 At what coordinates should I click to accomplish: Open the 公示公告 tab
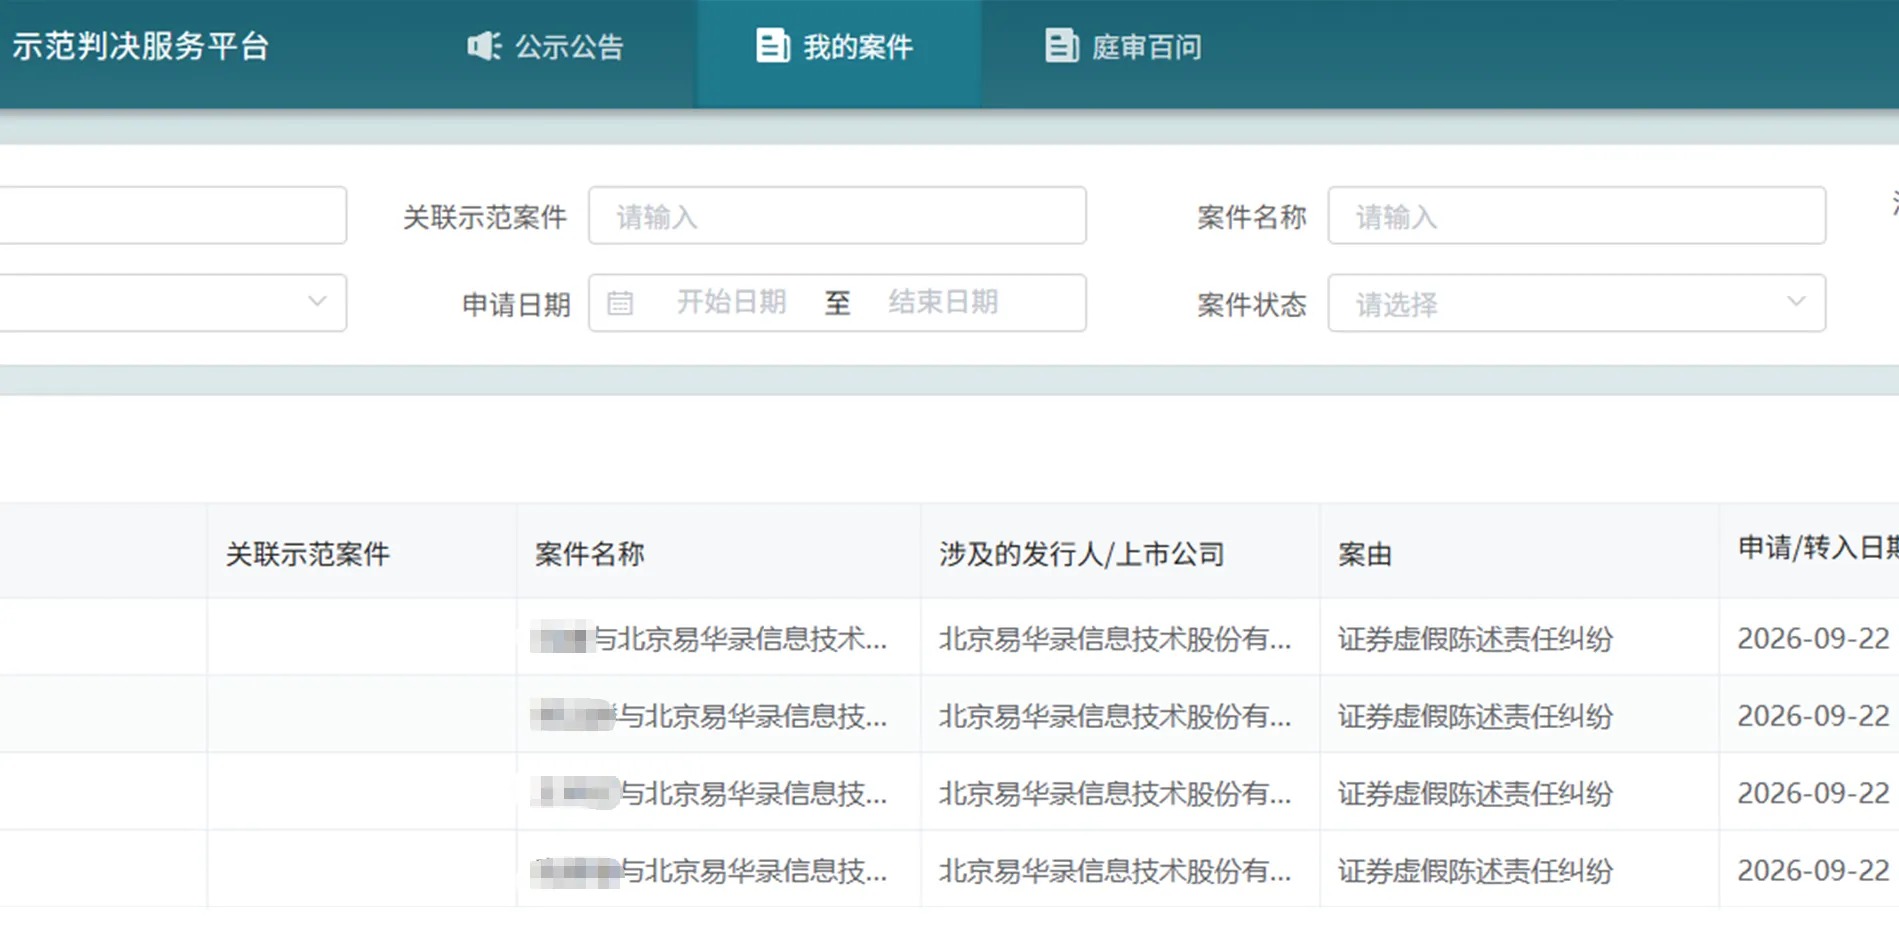point(545,47)
